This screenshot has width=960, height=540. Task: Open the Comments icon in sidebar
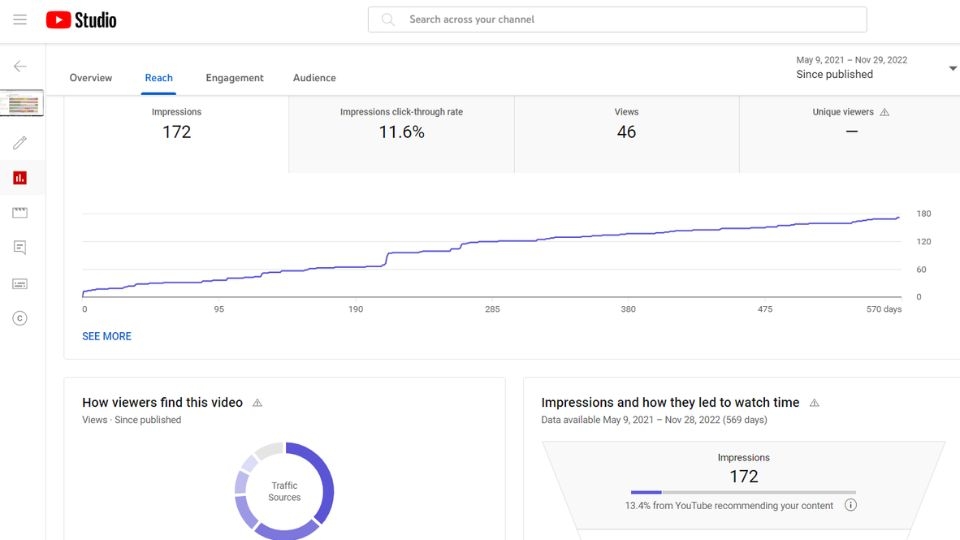(20, 248)
